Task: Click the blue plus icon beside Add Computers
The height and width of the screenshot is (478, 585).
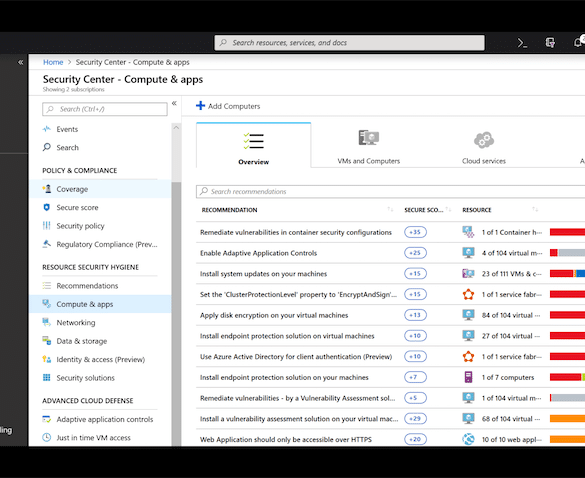Action: [x=200, y=106]
